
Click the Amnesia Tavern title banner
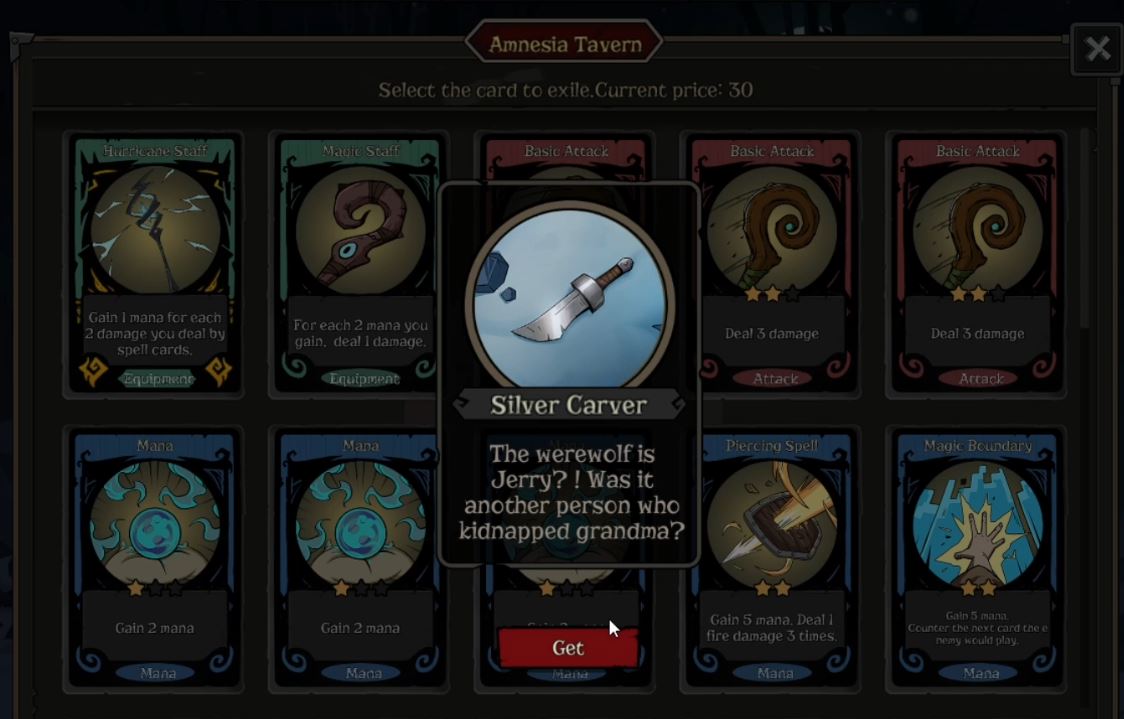[x=565, y=44]
